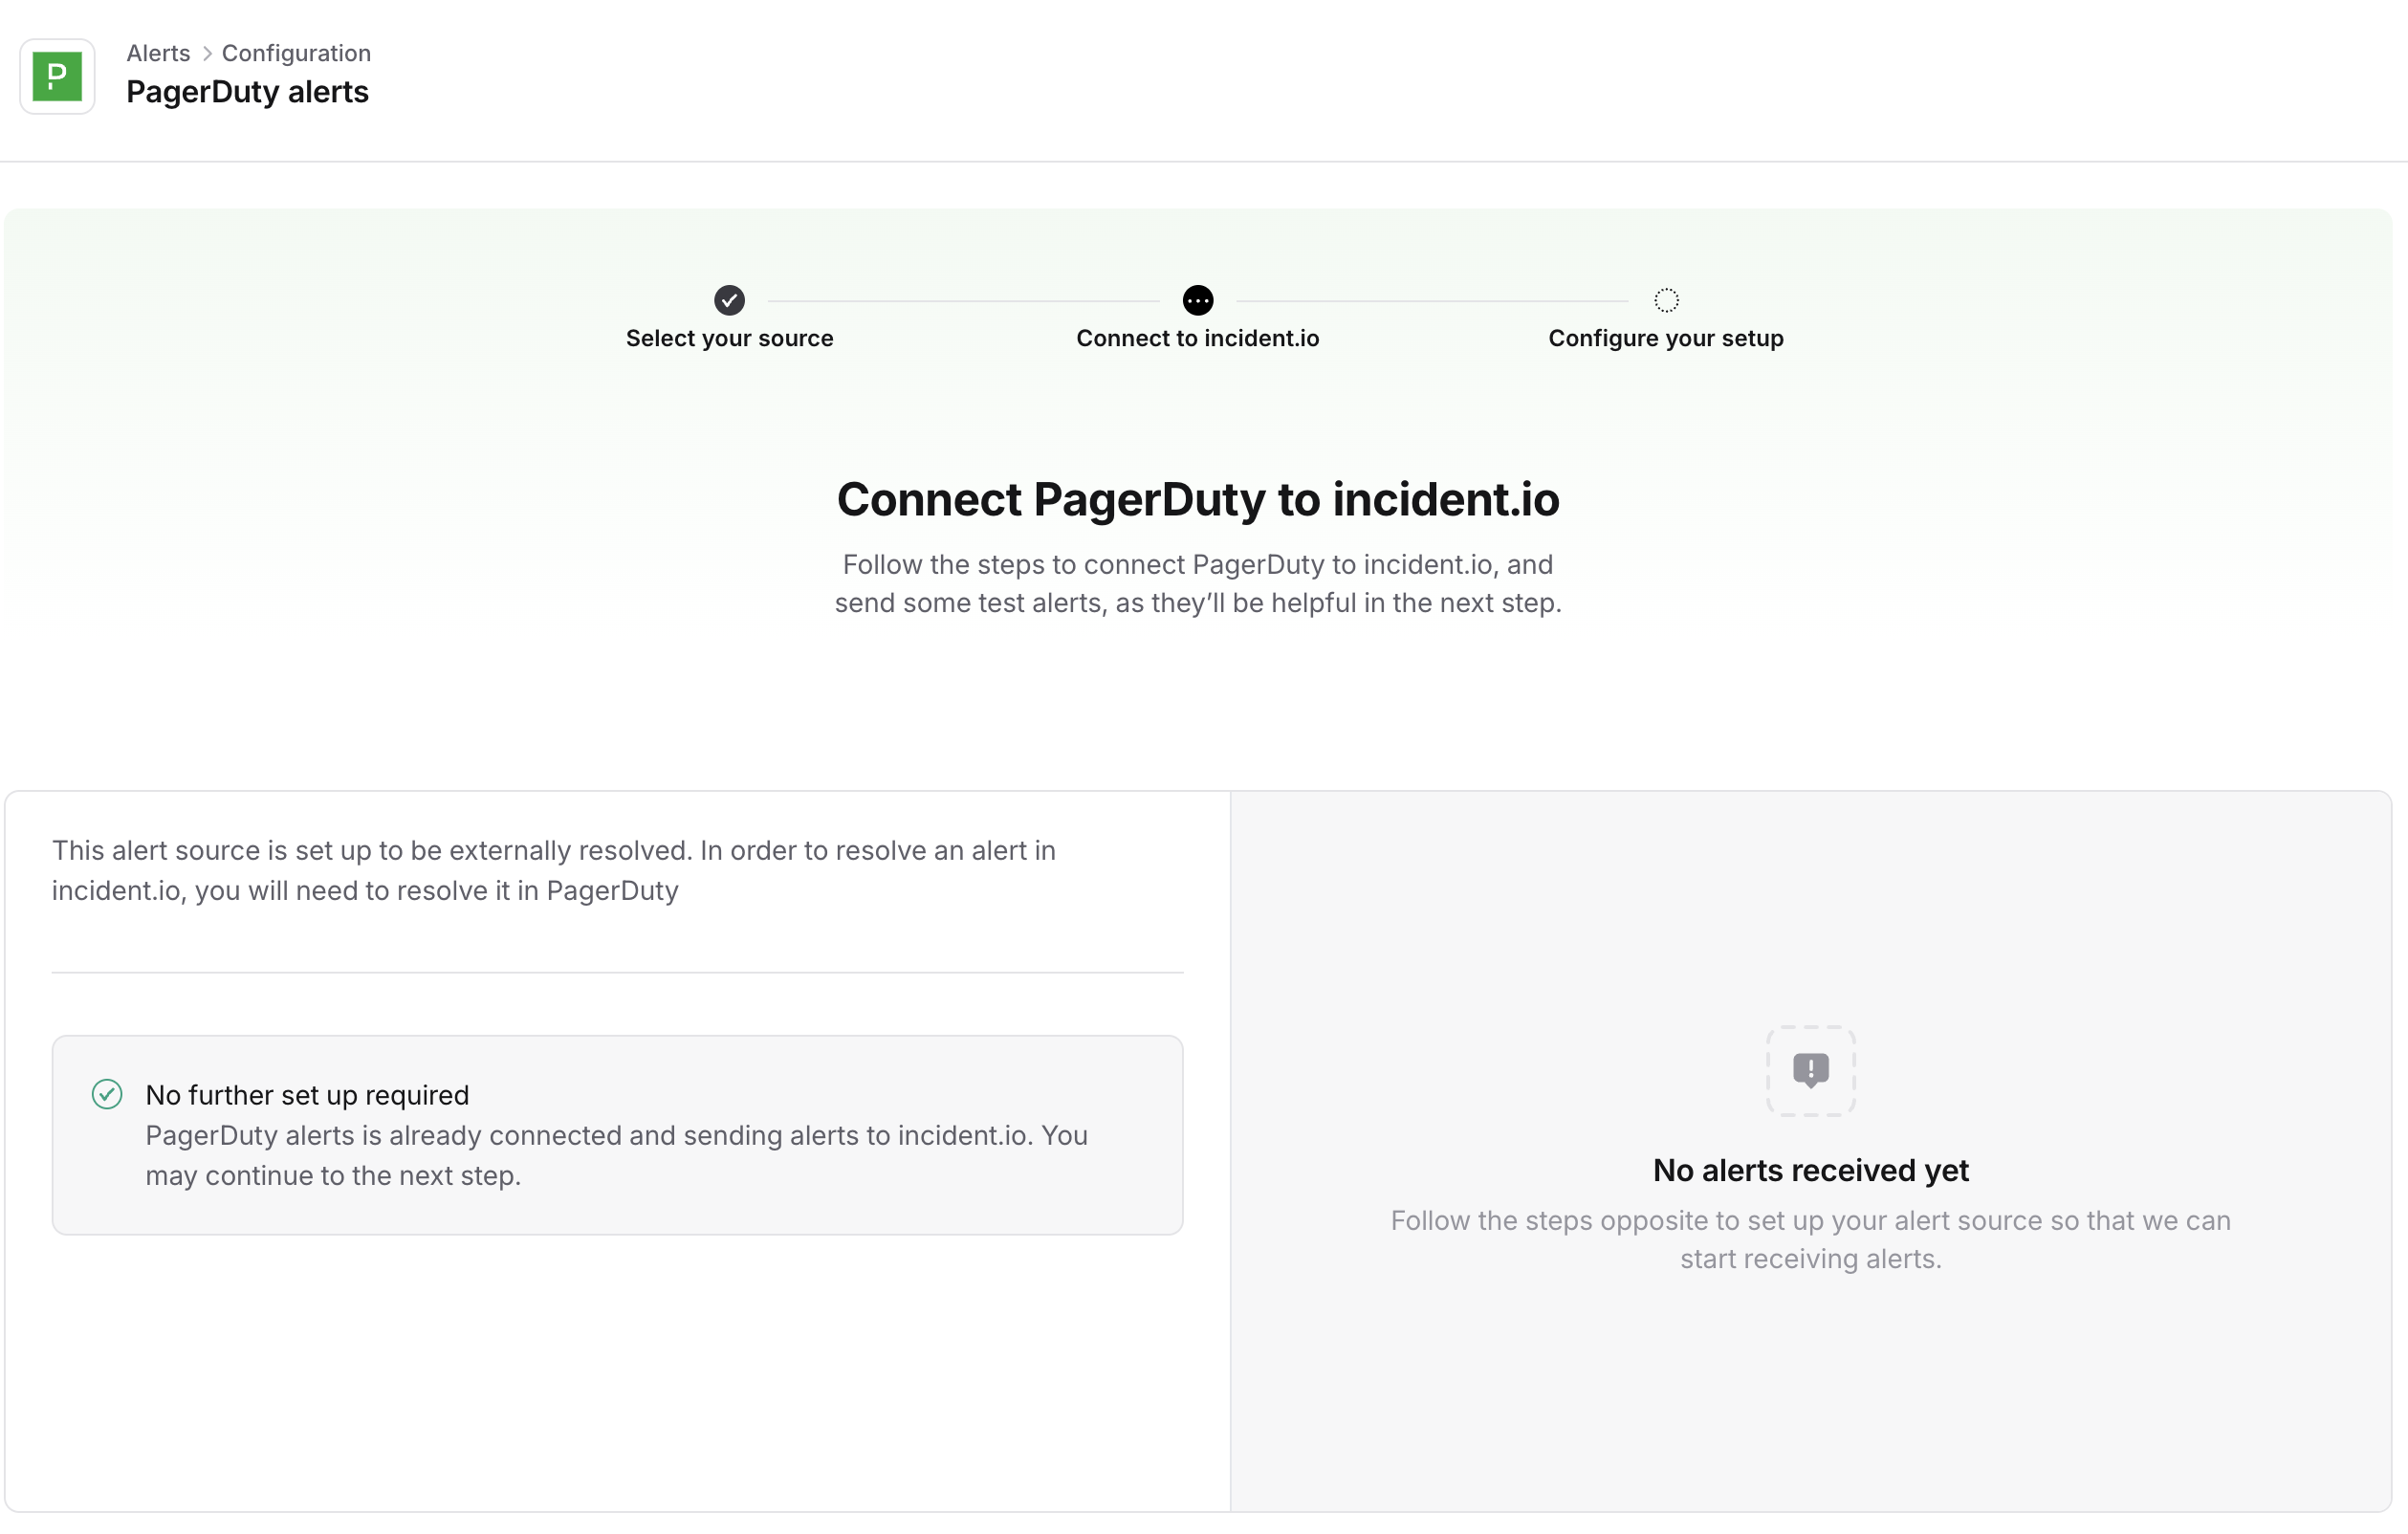The width and height of the screenshot is (2408, 1534).
Task: Click the checkmark inside 'Select your source' step
Action: click(x=729, y=299)
